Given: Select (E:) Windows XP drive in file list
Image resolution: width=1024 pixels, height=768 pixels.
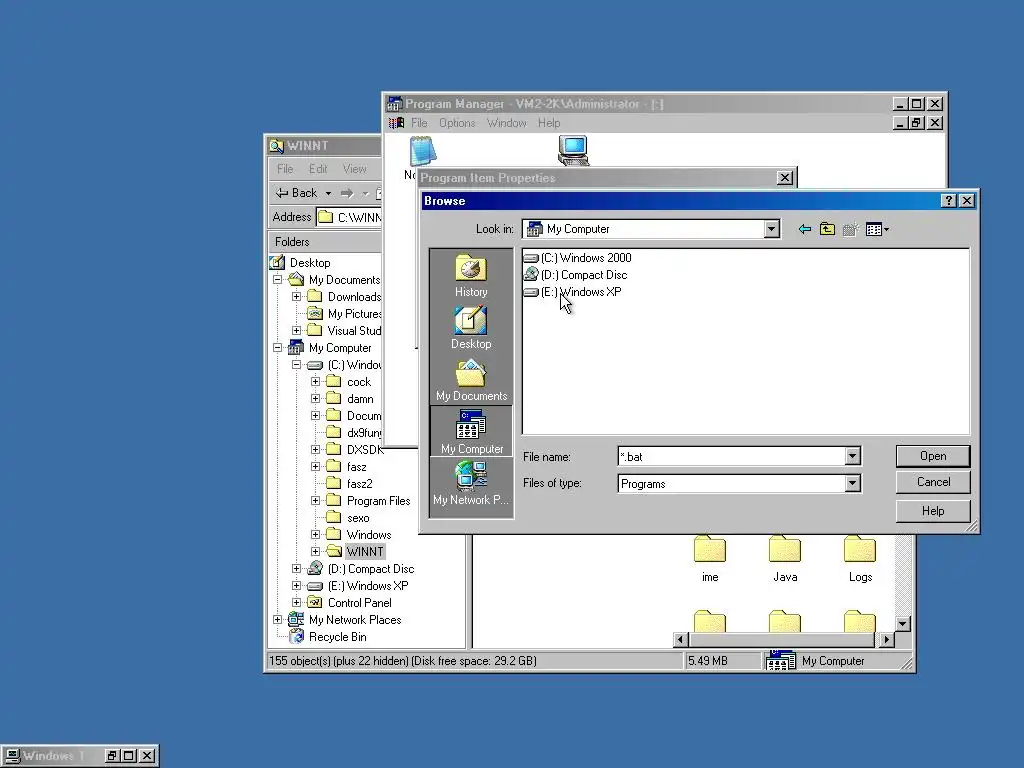Looking at the screenshot, I should coord(573,292).
